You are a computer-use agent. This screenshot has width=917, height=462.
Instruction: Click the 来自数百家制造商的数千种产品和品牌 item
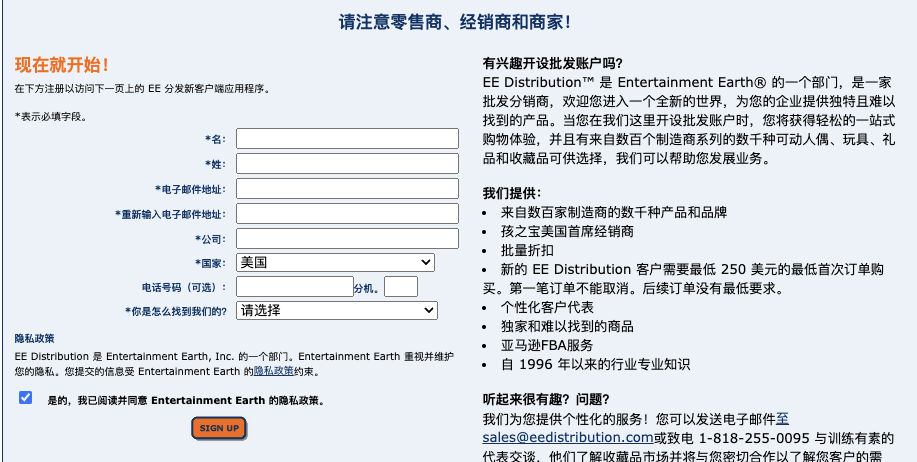(x=614, y=213)
